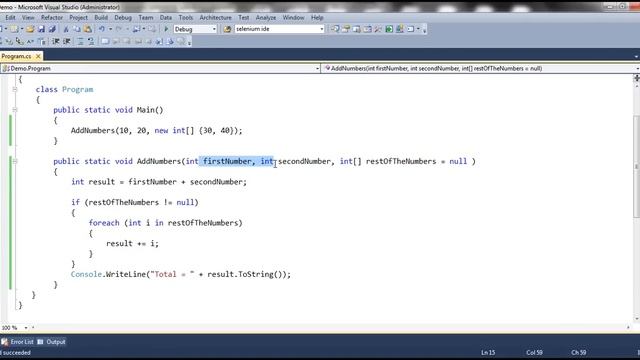This screenshot has width=640, height=360.
Task: Open the Debug configuration dropdown
Action: click(195, 29)
